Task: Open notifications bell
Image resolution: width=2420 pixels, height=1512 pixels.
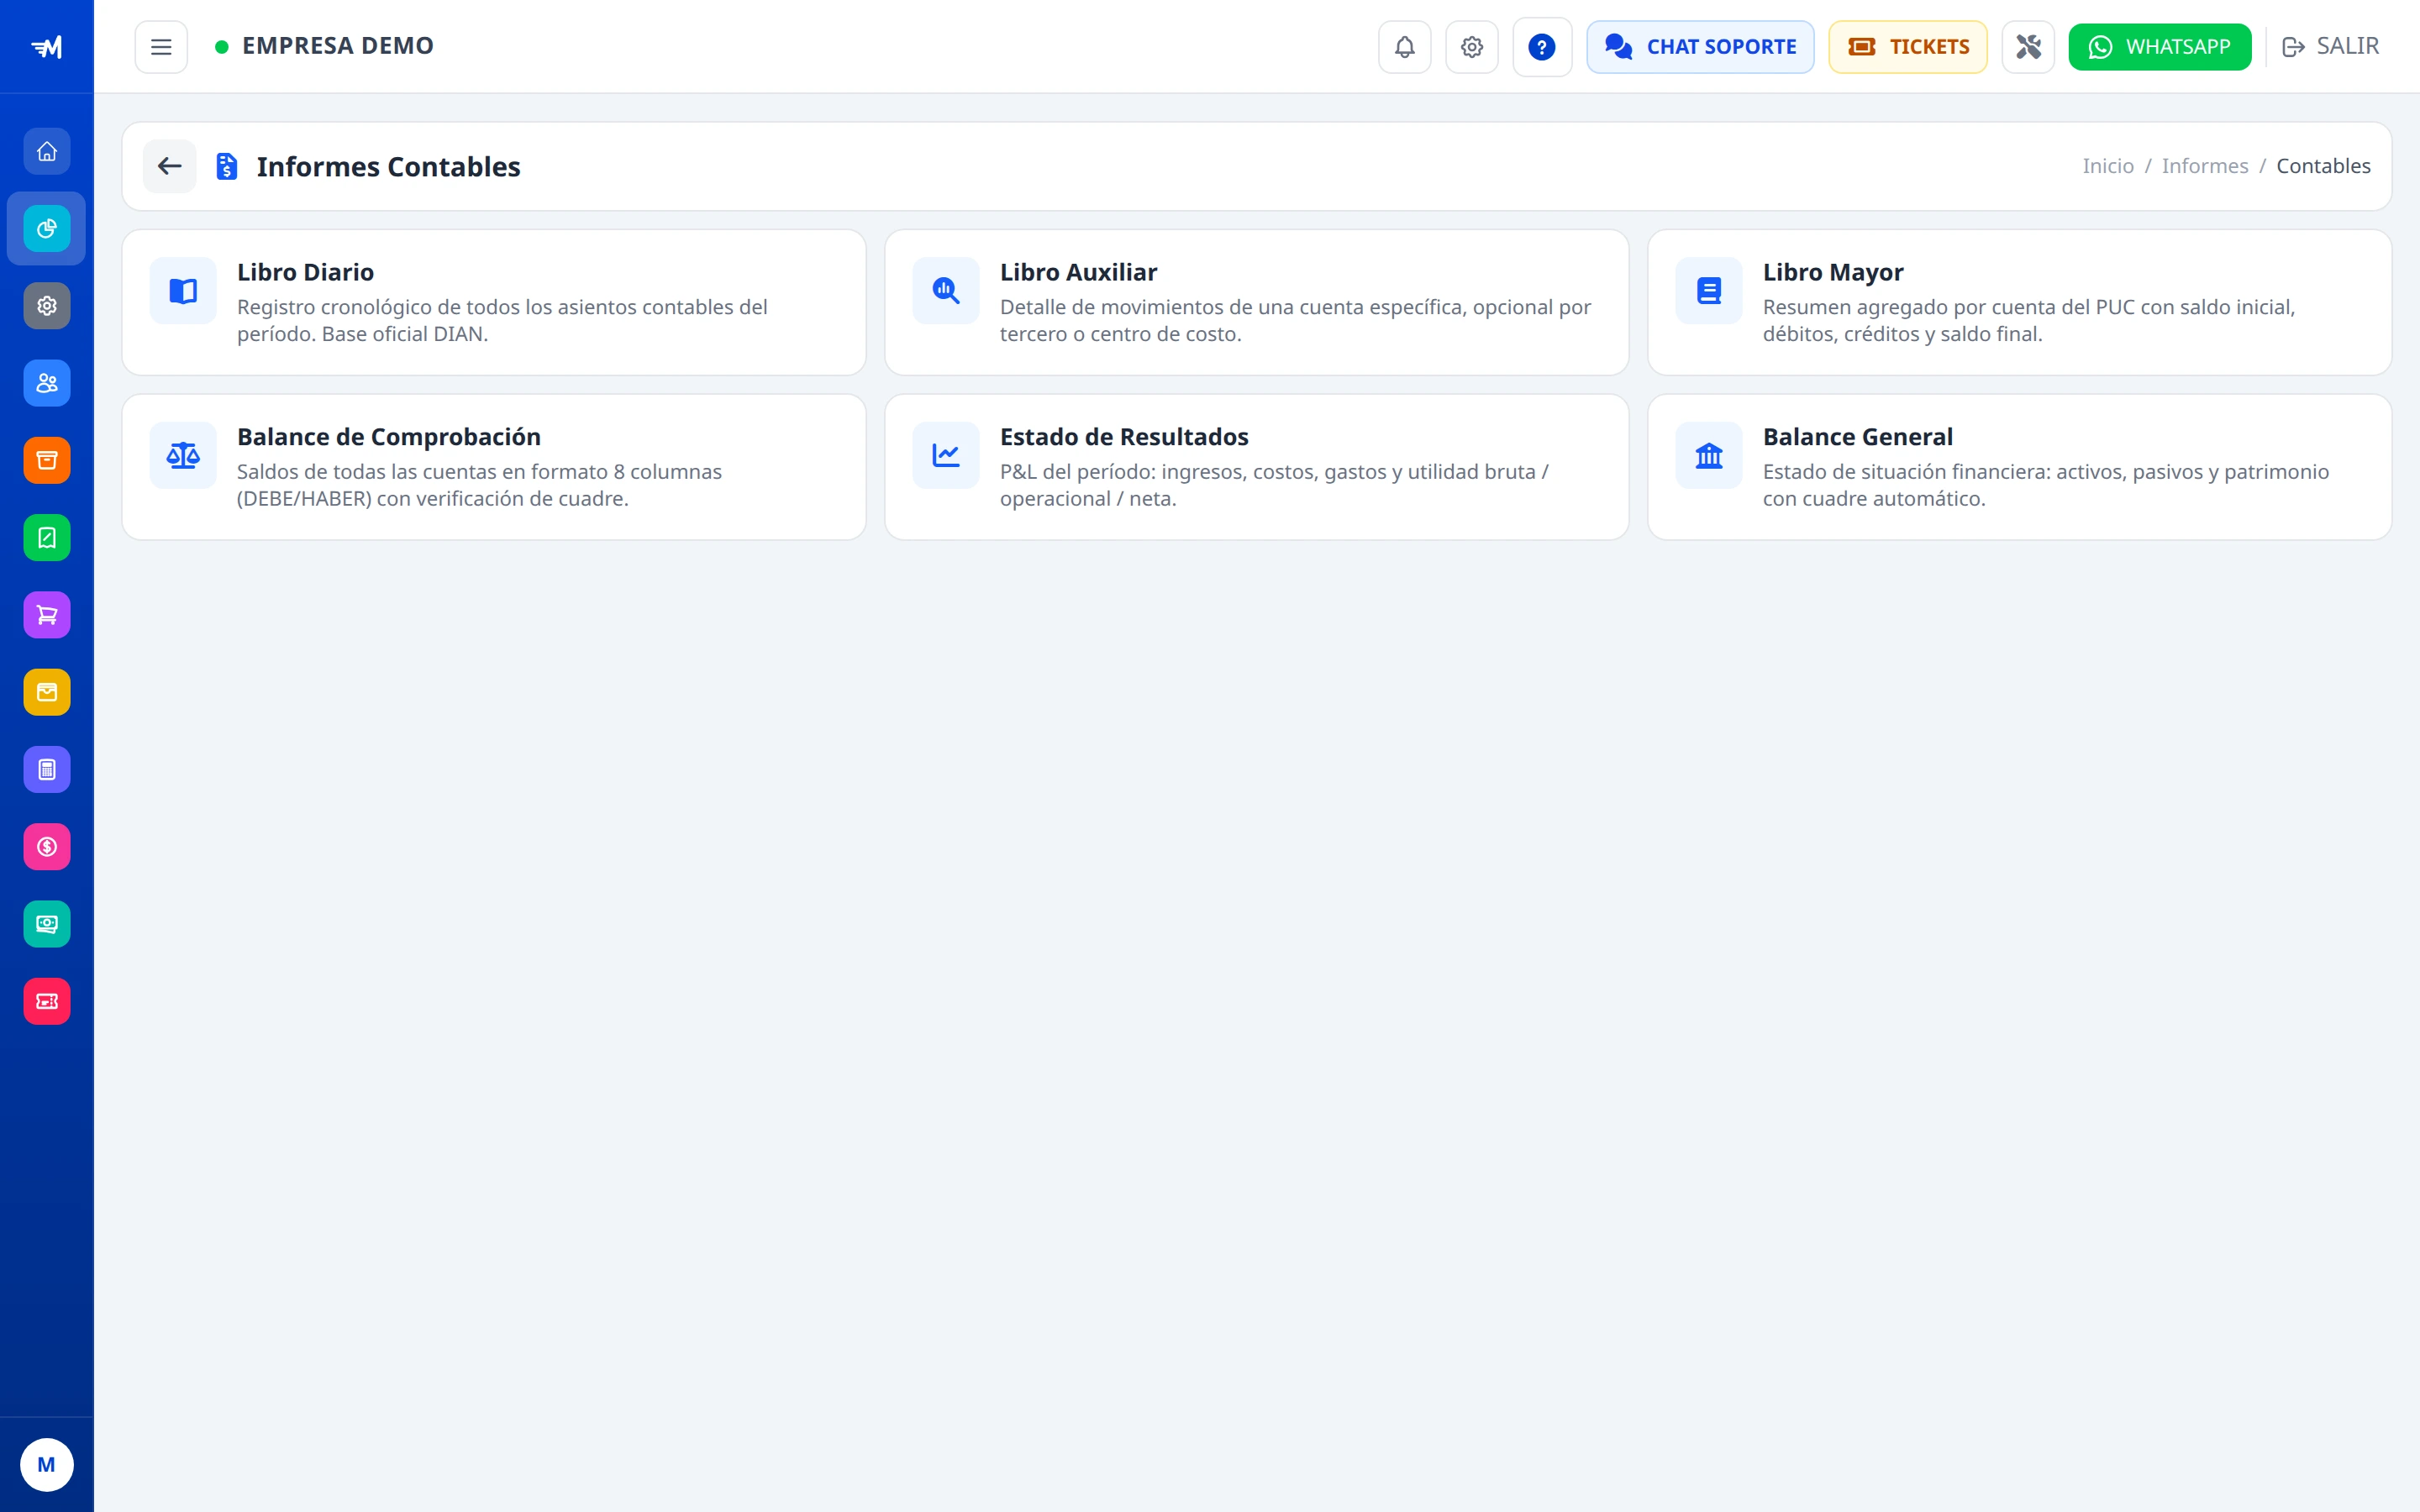Action: [1404, 47]
